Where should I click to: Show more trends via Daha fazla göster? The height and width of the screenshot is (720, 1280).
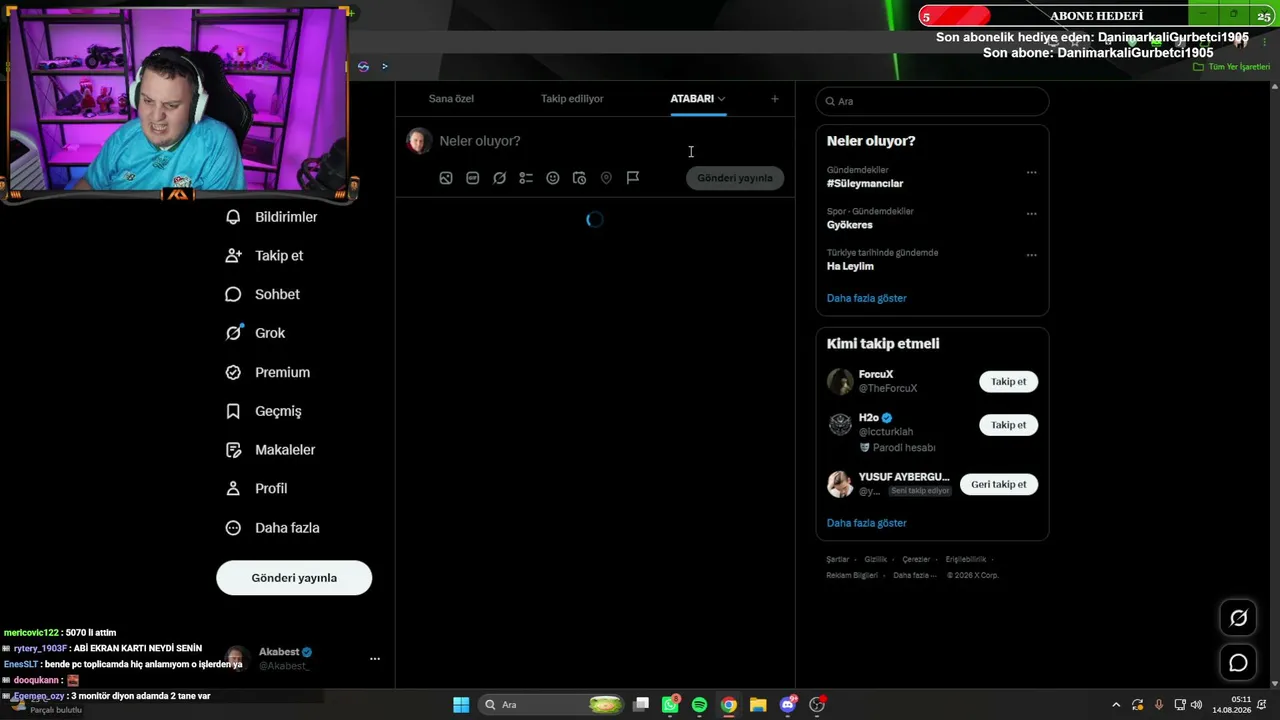pyautogui.click(x=867, y=298)
